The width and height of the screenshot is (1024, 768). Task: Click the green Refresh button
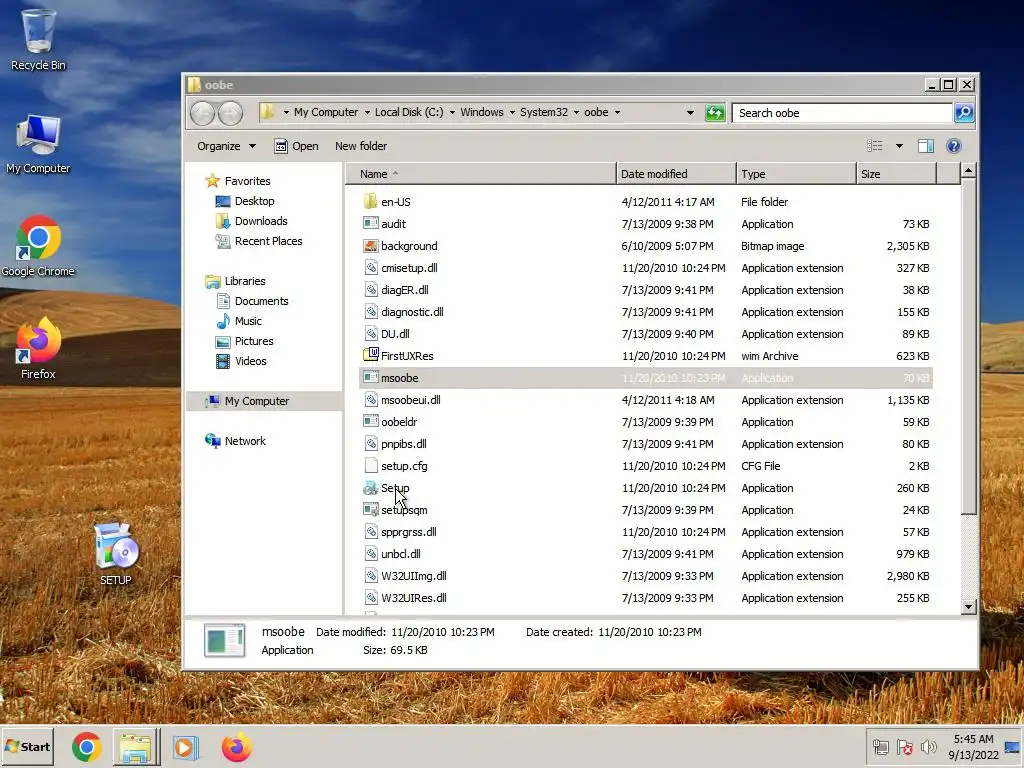click(715, 113)
